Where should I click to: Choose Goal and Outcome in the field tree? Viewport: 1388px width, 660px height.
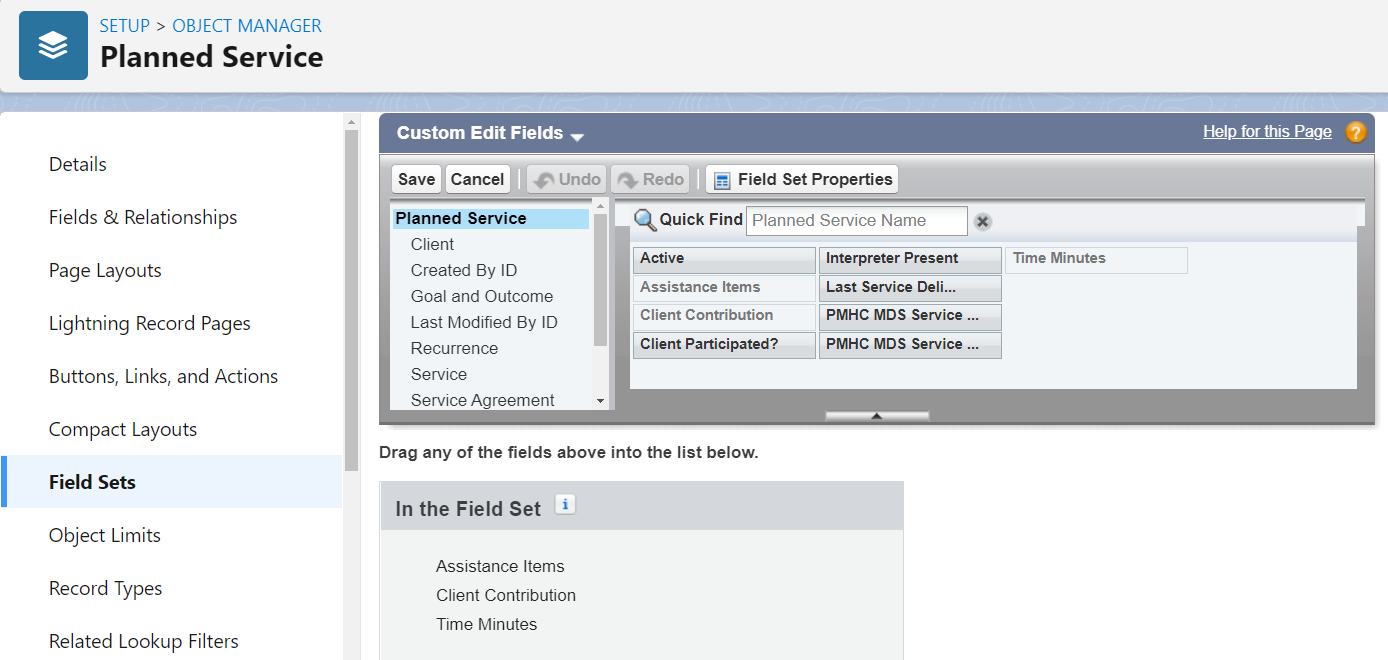(481, 296)
